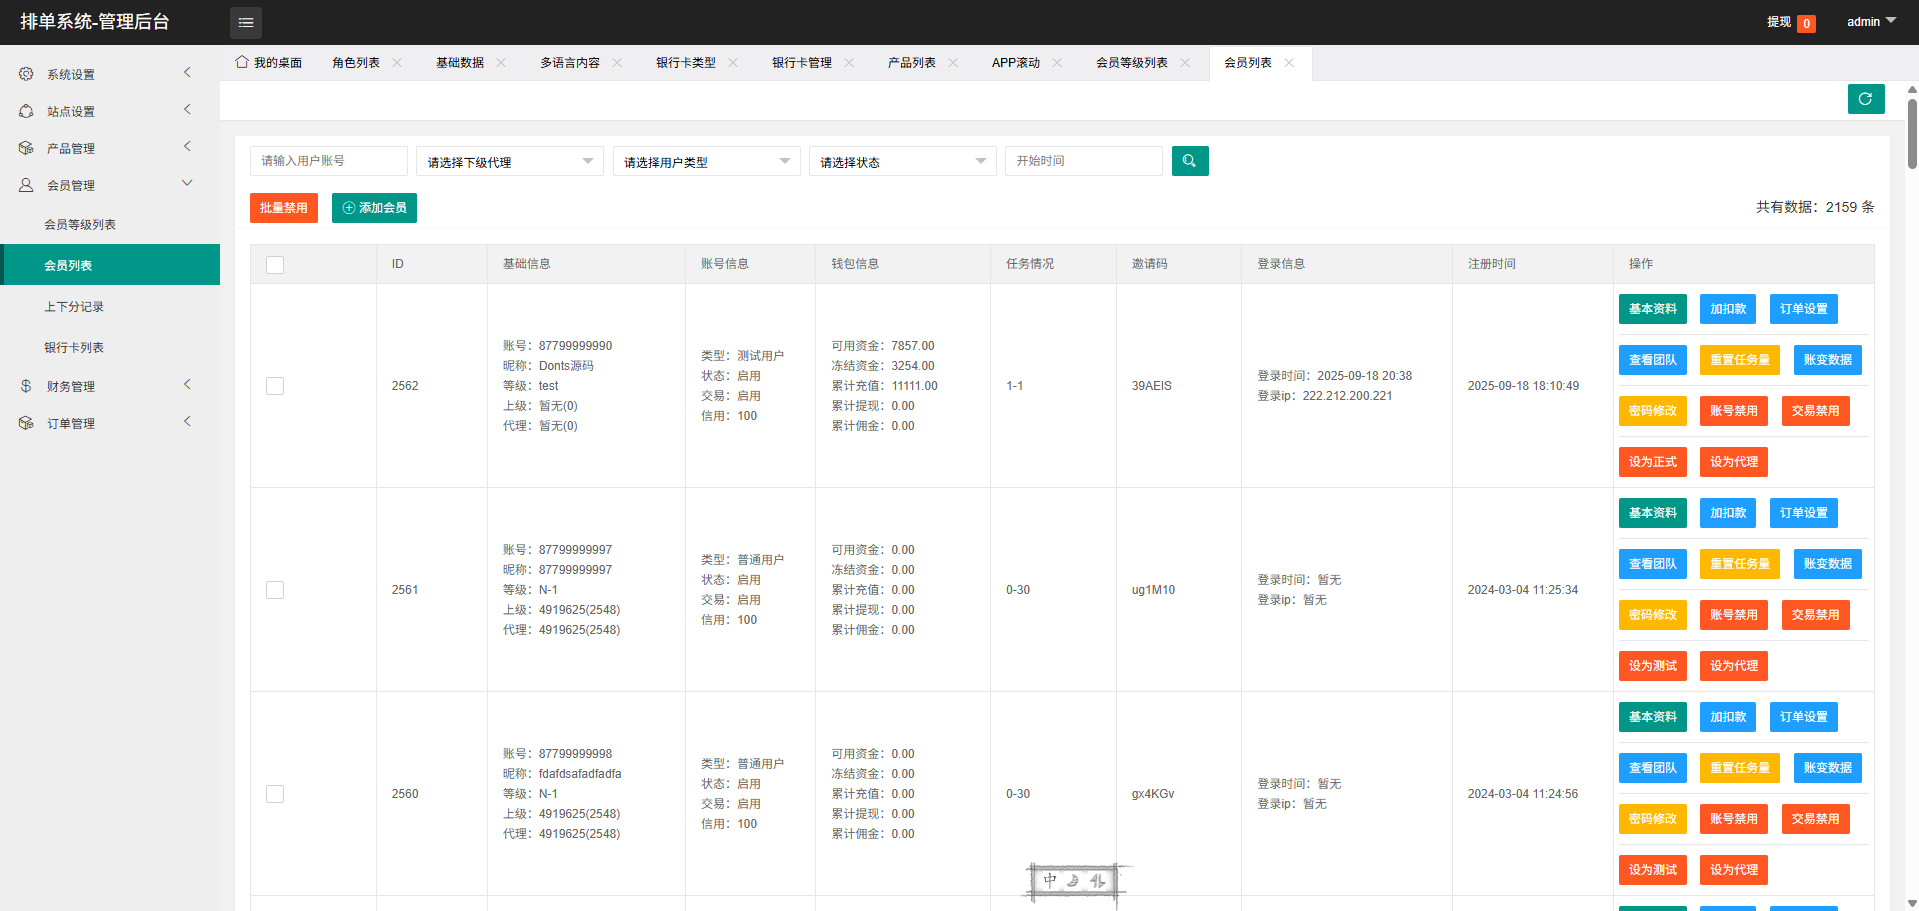Click the hamburger menu collapse icon
The image size is (1919, 911).
(246, 22)
